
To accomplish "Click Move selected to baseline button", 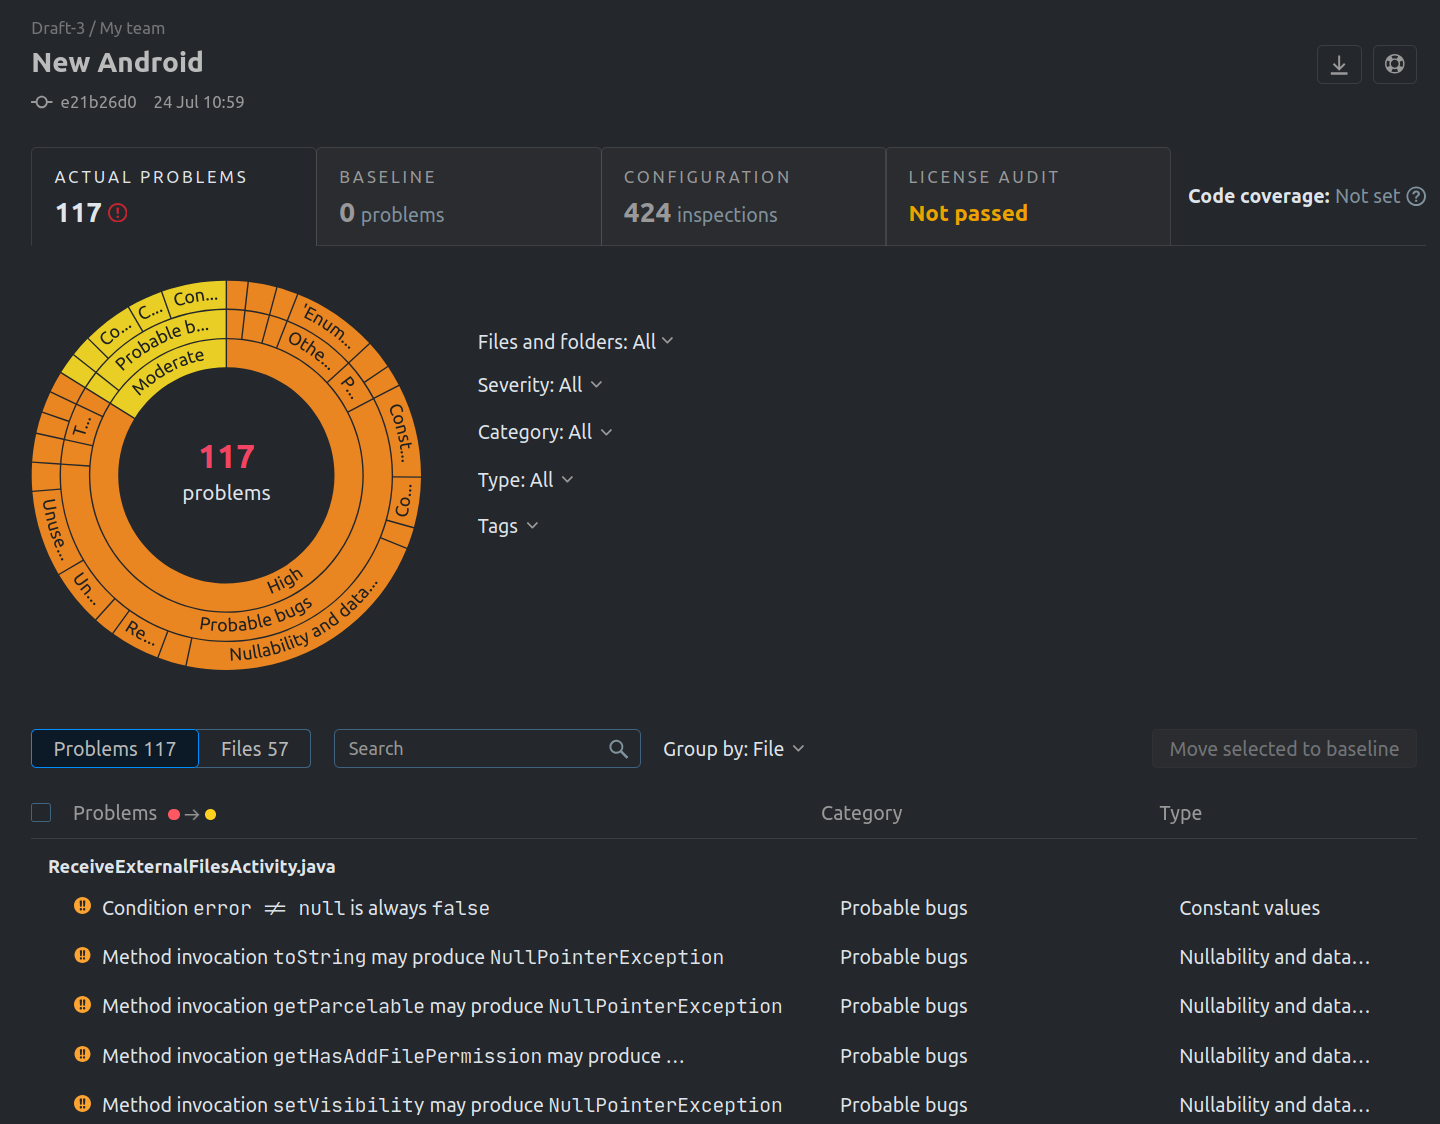I will pos(1284,749).
